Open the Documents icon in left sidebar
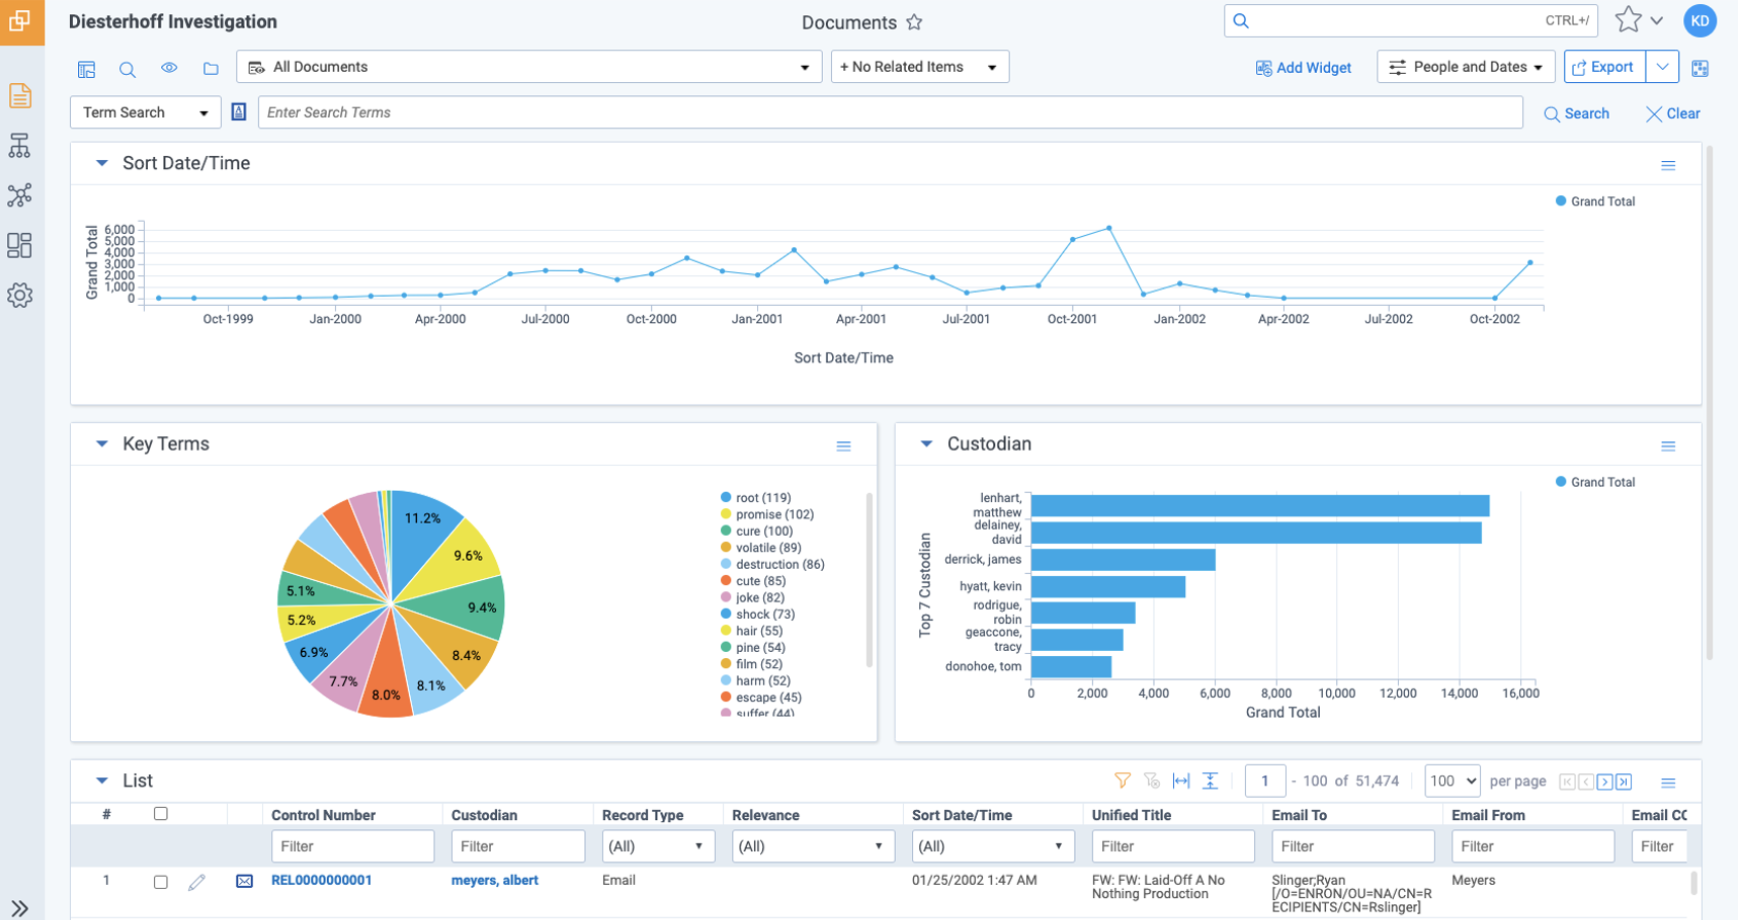 (20, 96)
